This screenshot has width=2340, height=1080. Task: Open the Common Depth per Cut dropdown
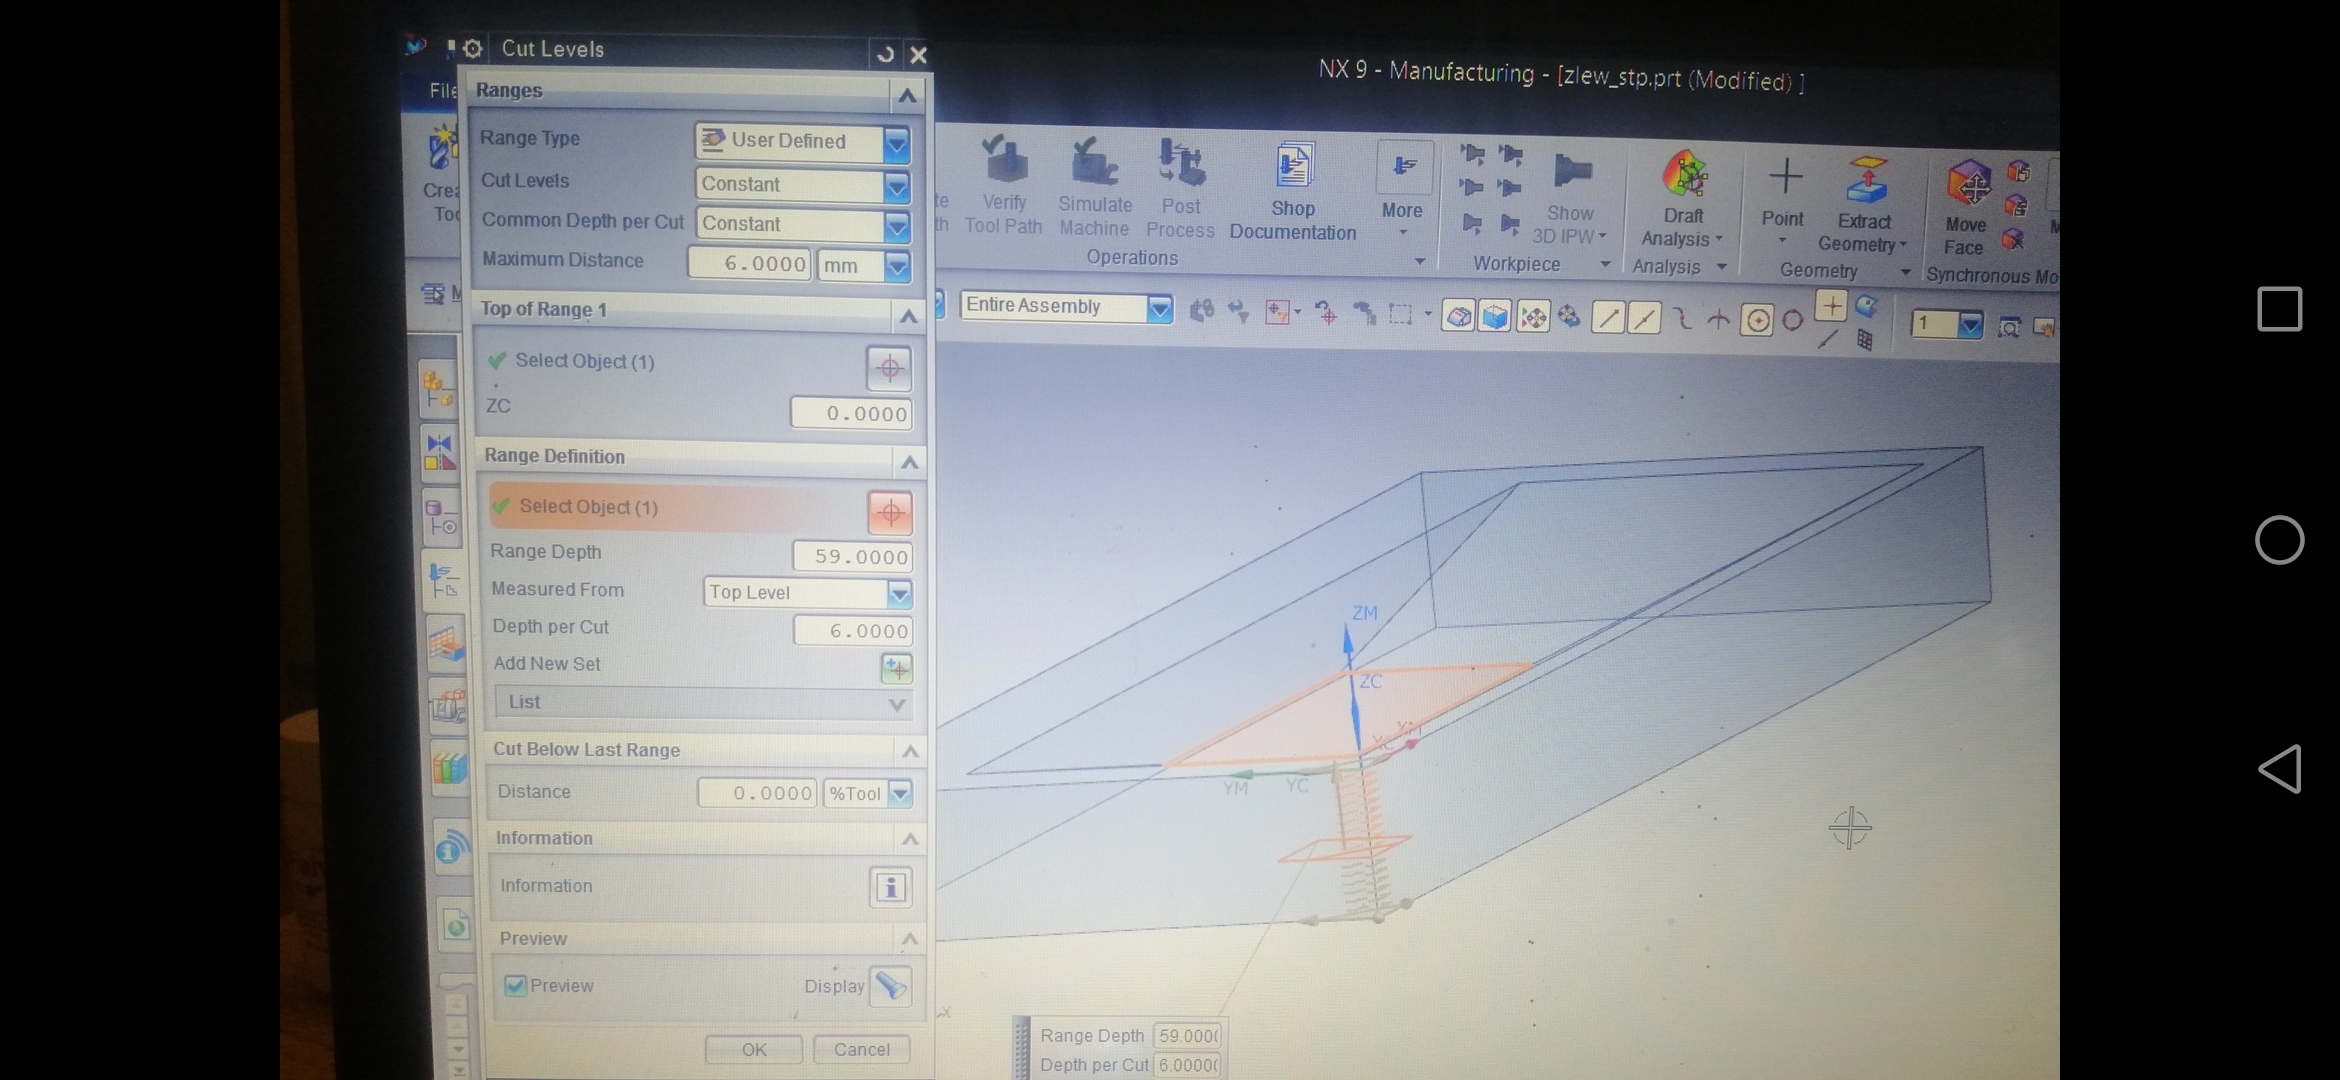[897, 227]
